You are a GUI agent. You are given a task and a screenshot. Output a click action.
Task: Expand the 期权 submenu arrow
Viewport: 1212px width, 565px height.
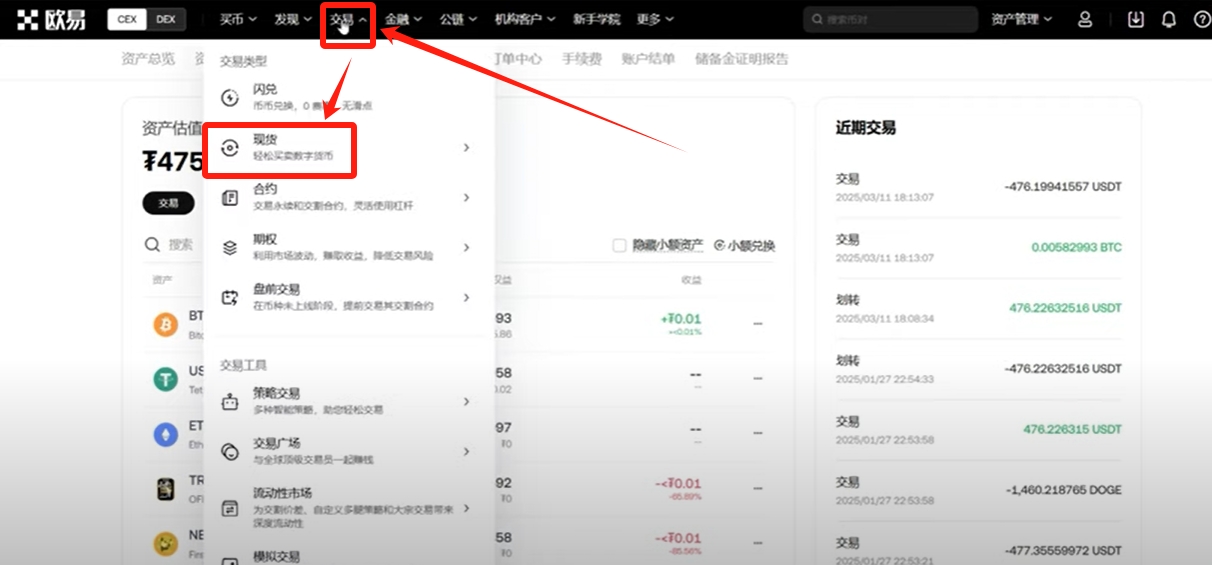point(466,247)
